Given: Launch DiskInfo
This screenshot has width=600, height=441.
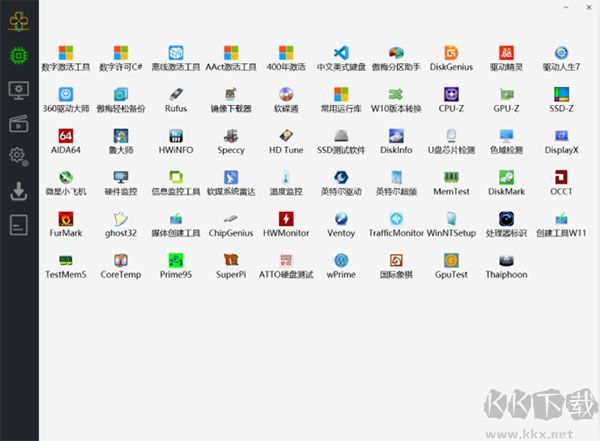Looking at the screenshot, I should (x=396, y=142).
